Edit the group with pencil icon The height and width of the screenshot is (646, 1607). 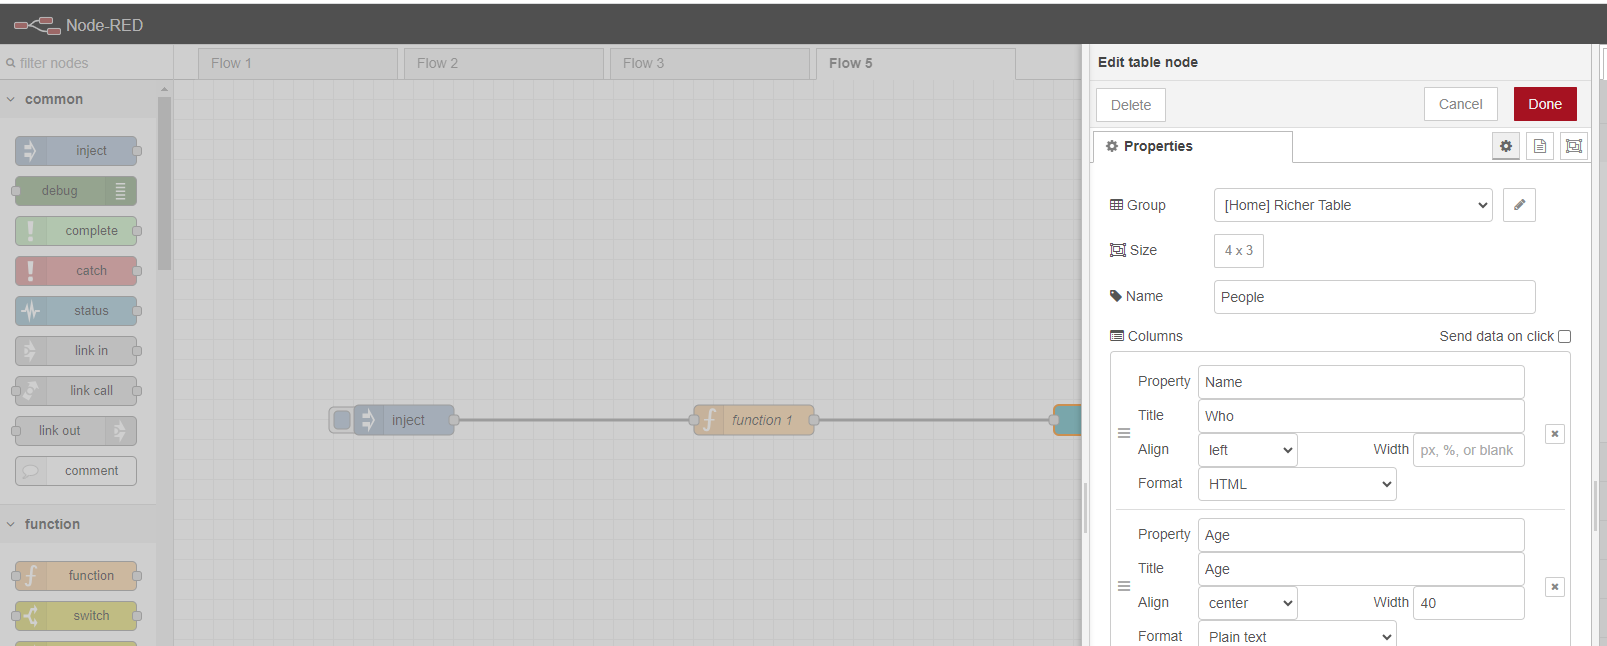[x=1519, y=205]
